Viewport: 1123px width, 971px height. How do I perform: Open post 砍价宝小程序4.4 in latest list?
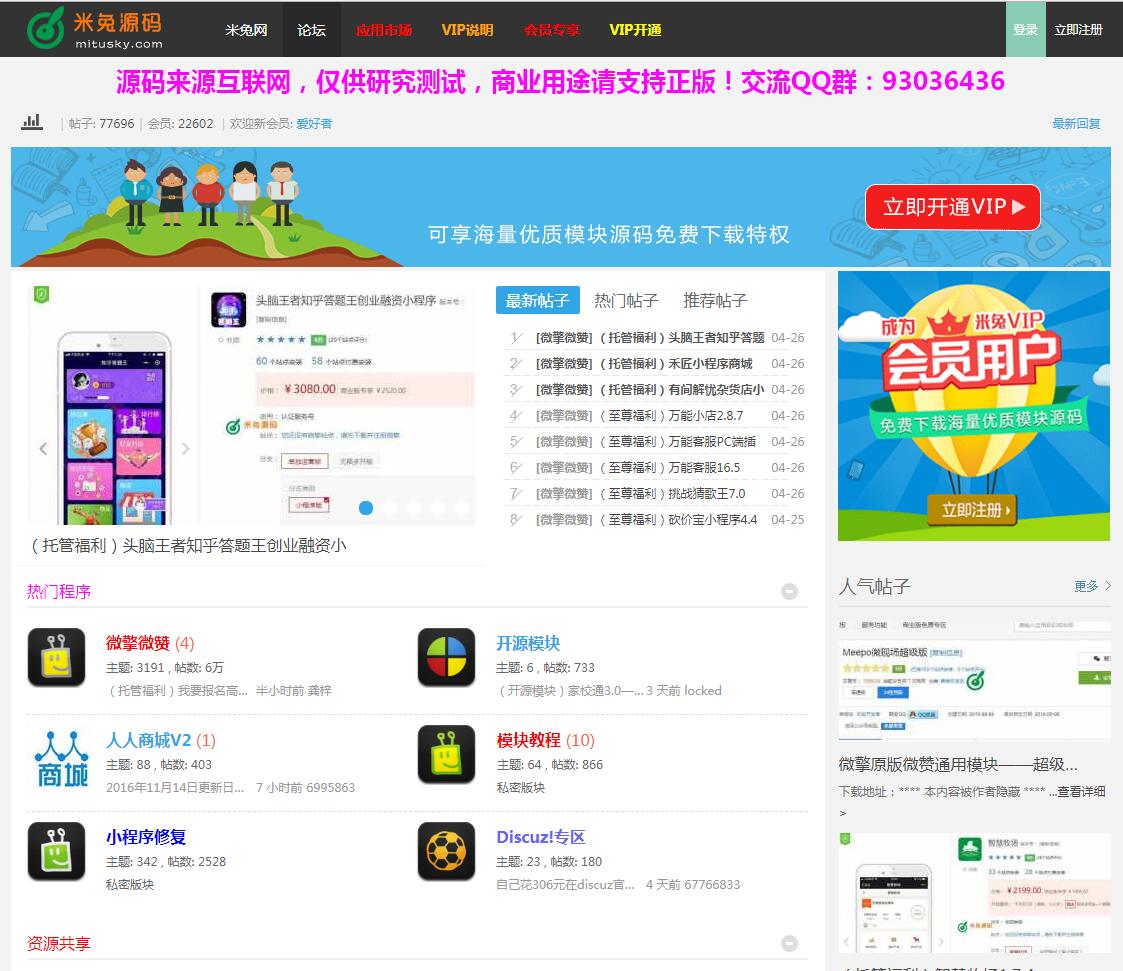678,519
